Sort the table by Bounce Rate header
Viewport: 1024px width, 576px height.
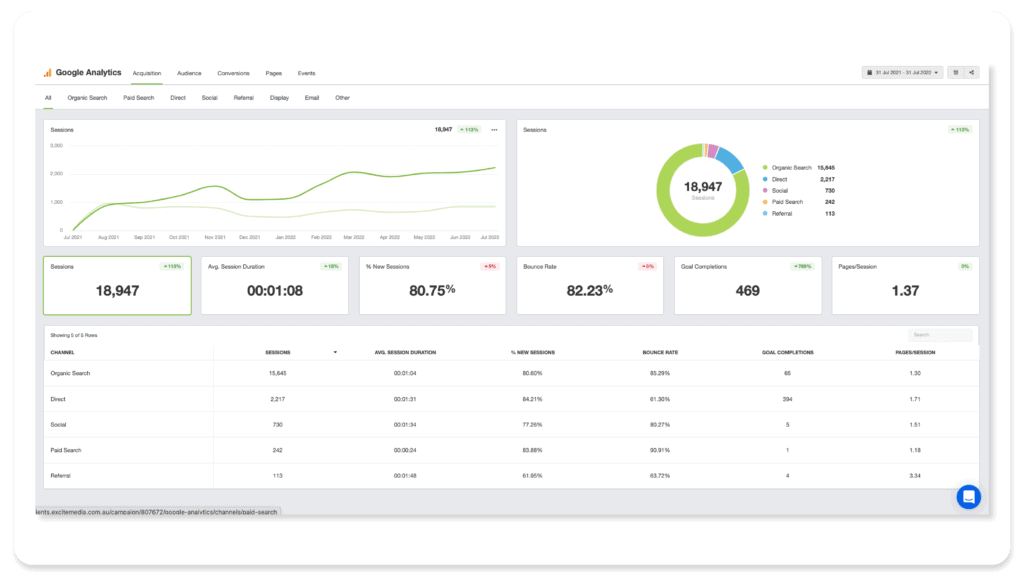pyautogui.click(x=660, y=353)
